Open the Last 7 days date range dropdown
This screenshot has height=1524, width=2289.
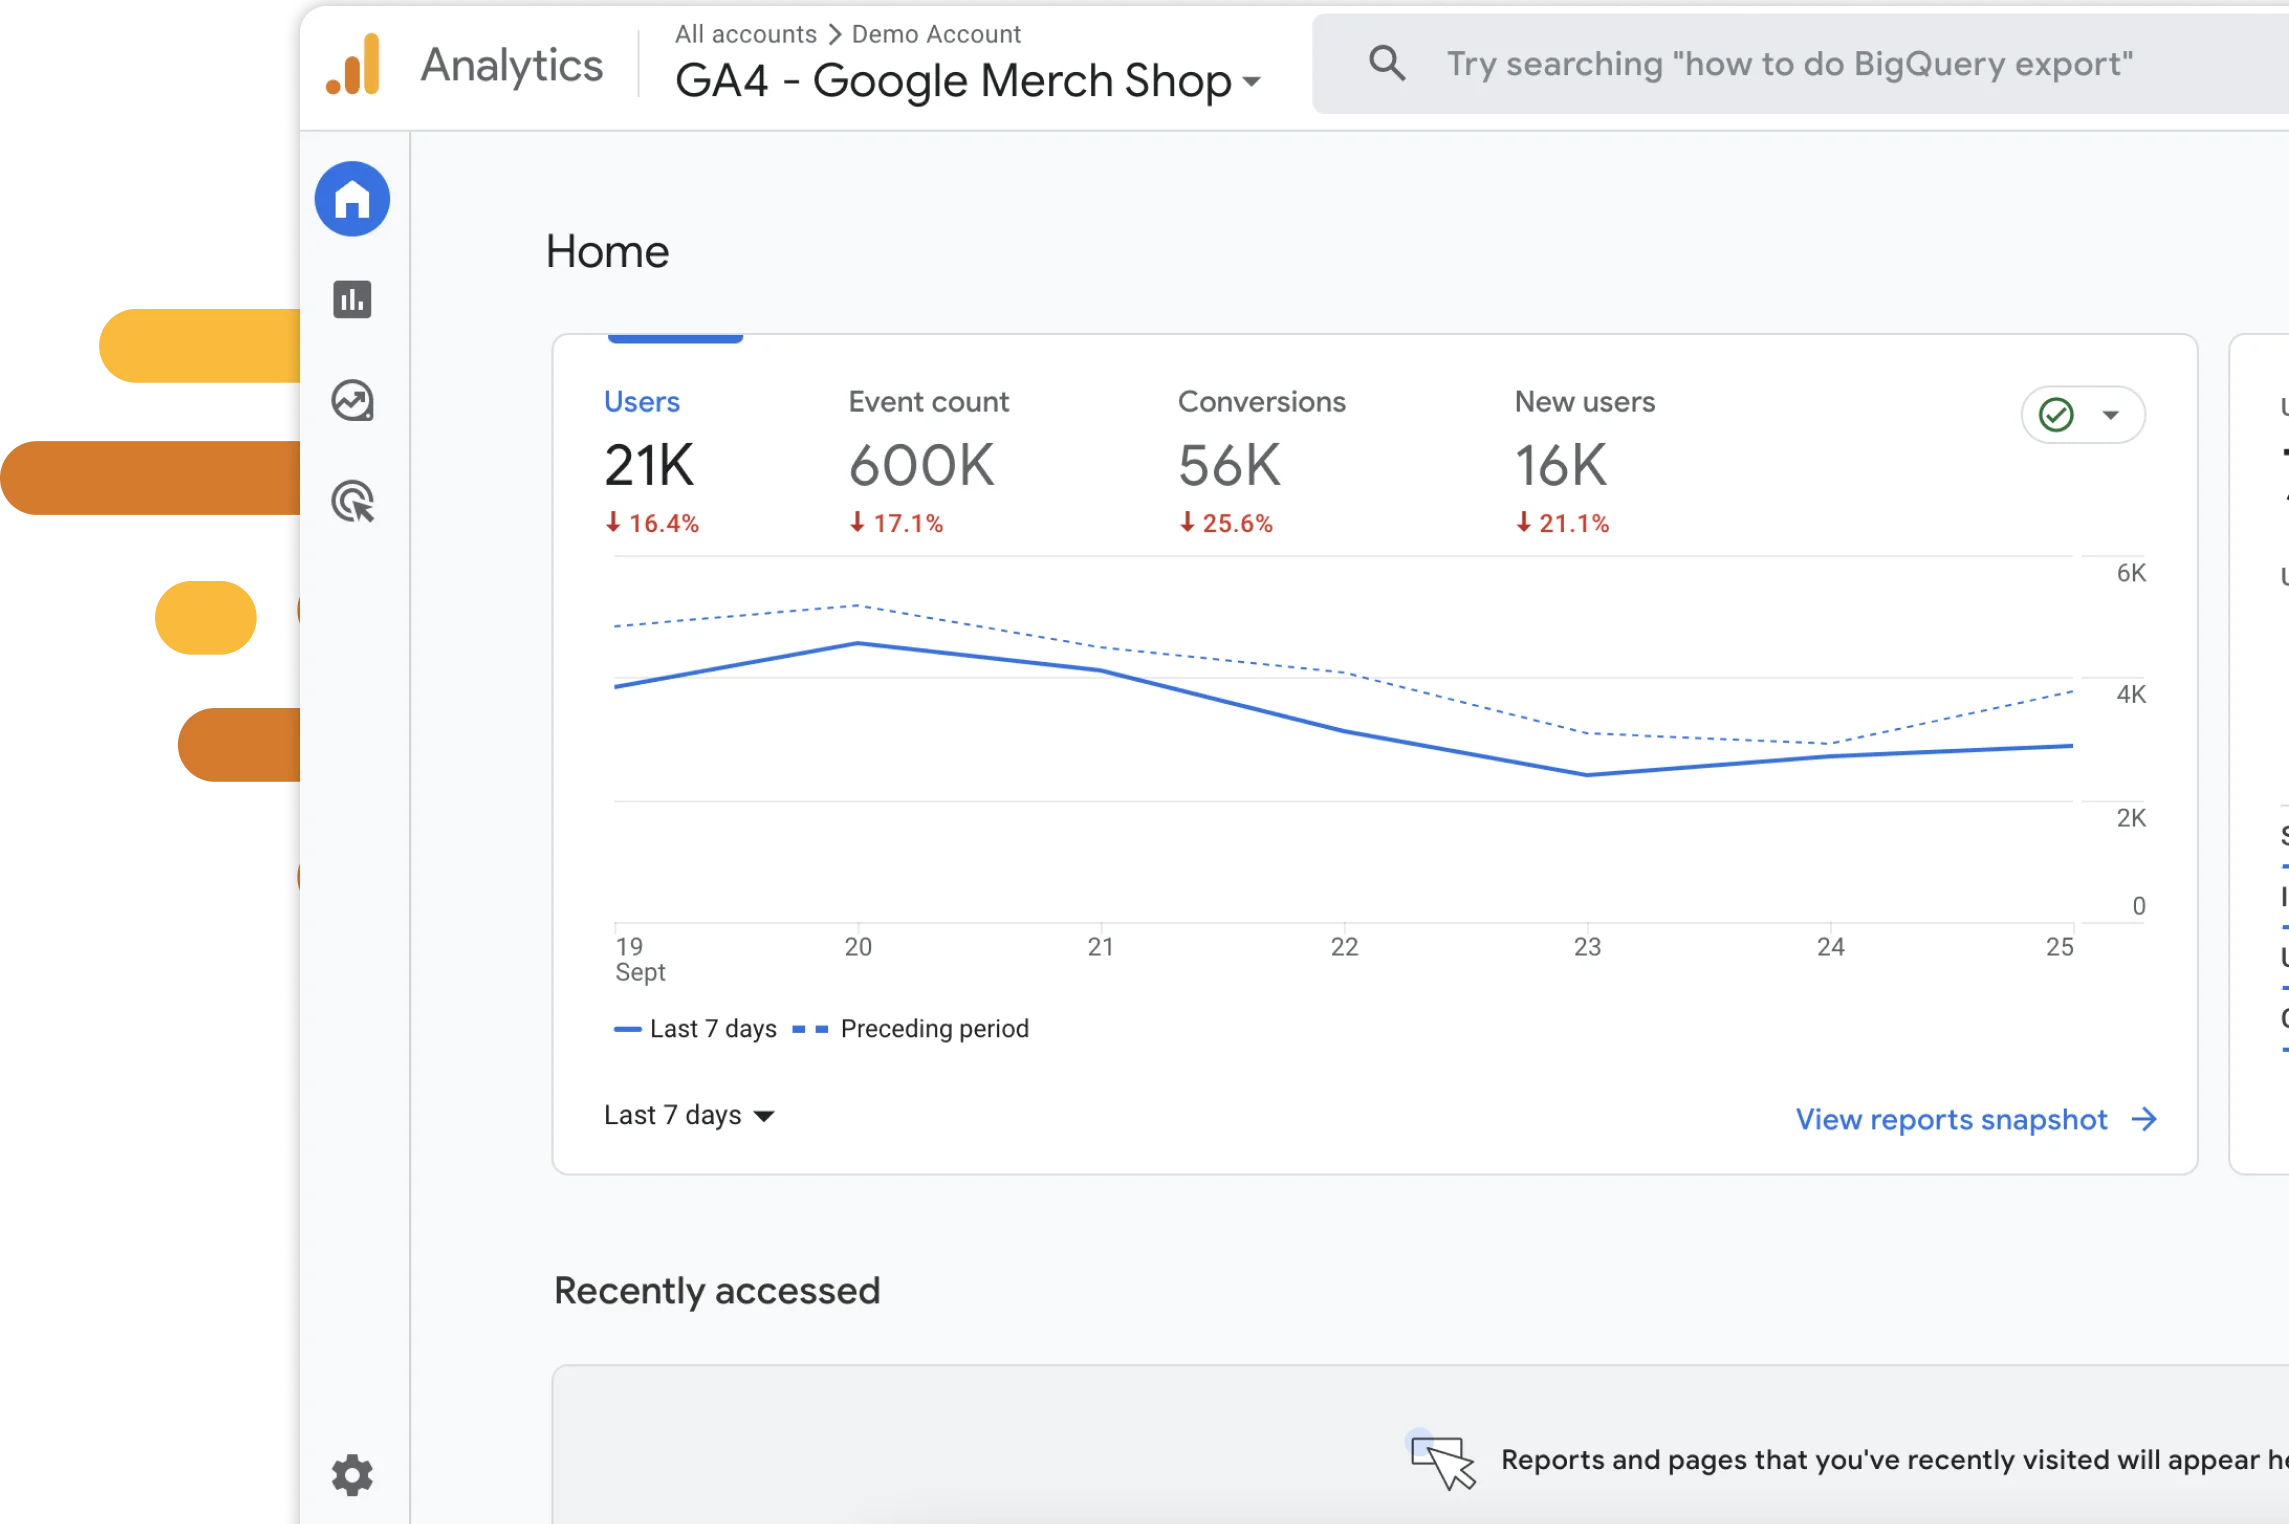coord(689,1115)
